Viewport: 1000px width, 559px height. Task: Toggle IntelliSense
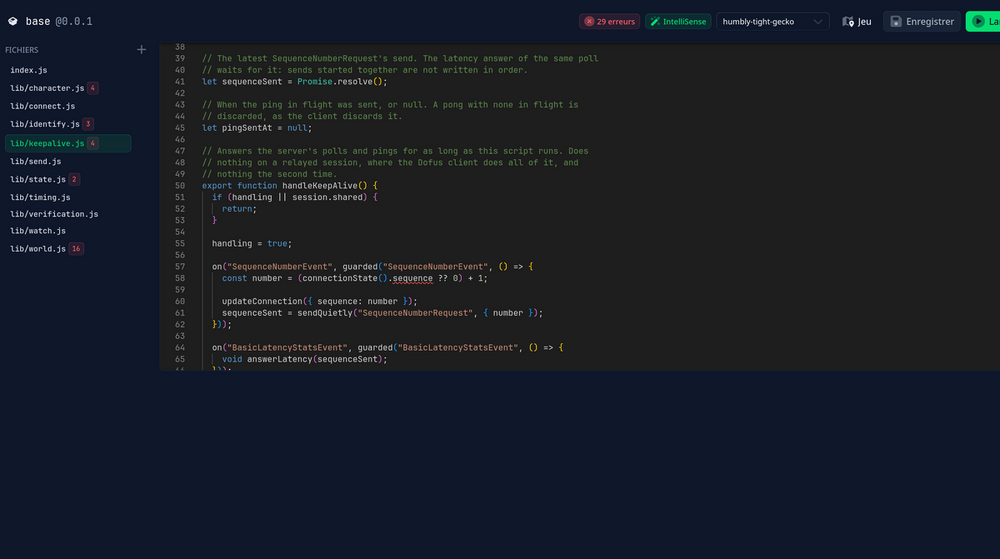(678, 21)
